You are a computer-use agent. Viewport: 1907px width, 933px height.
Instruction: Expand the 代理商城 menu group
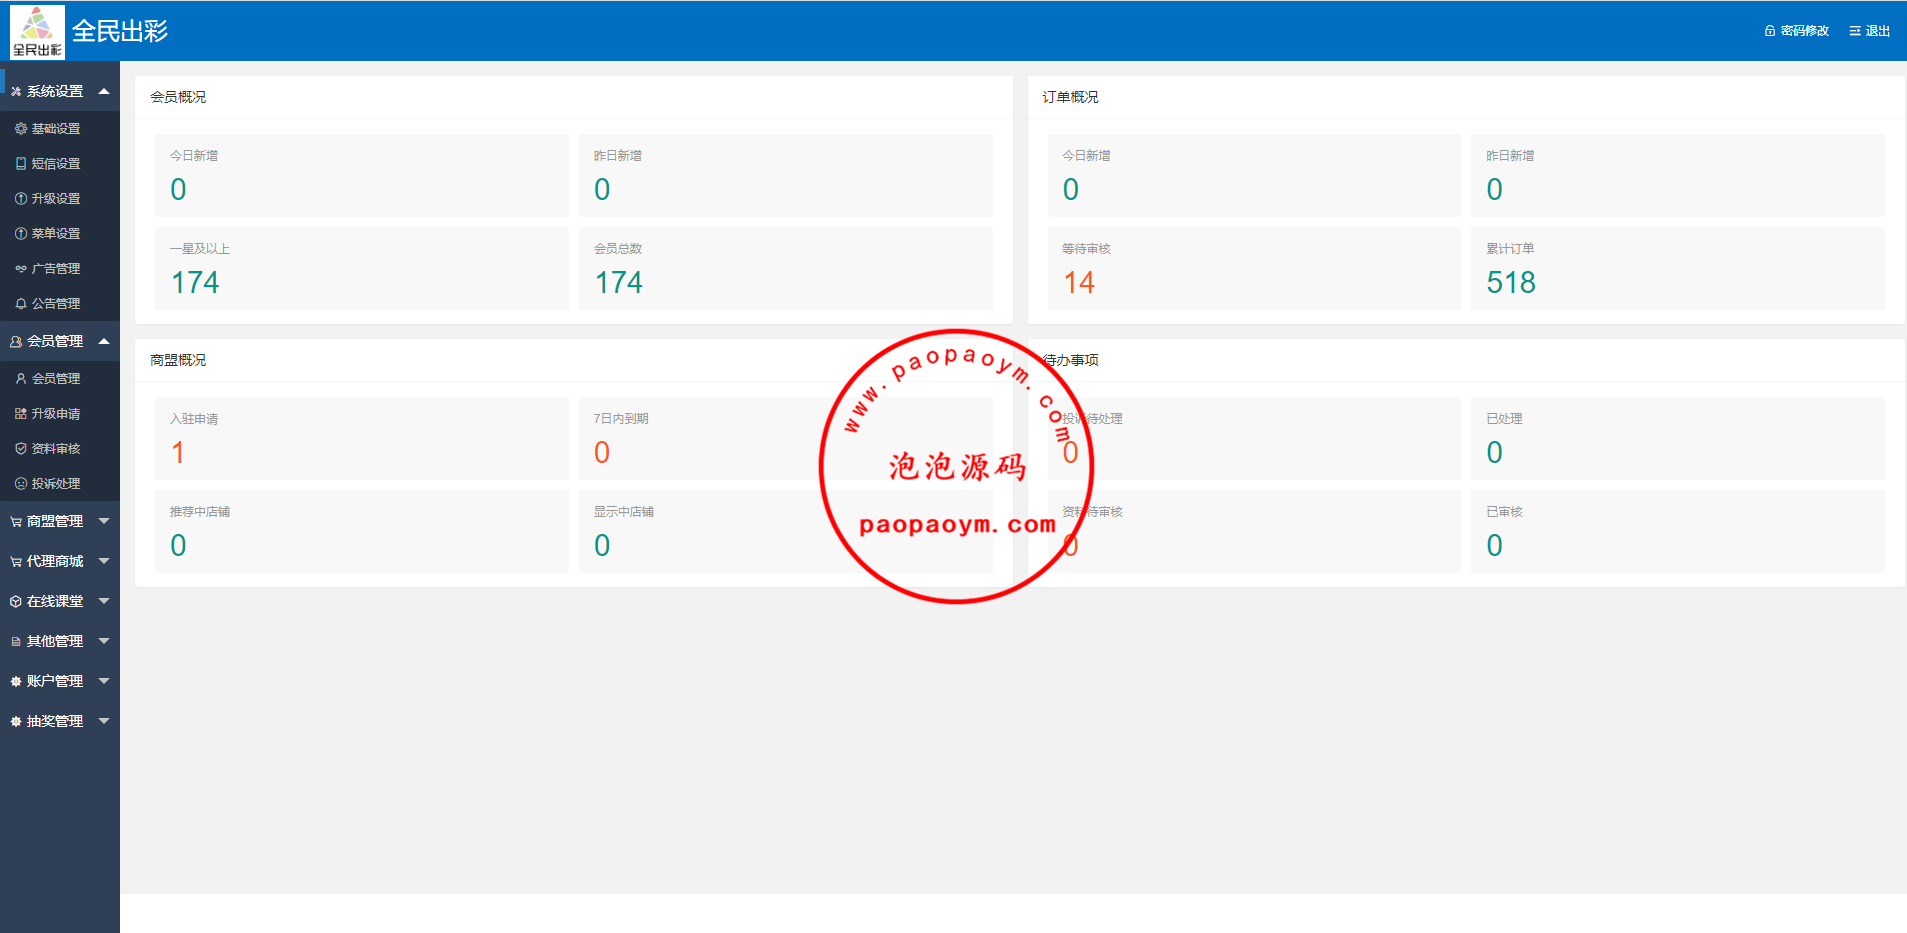click(x=104, y=561)
